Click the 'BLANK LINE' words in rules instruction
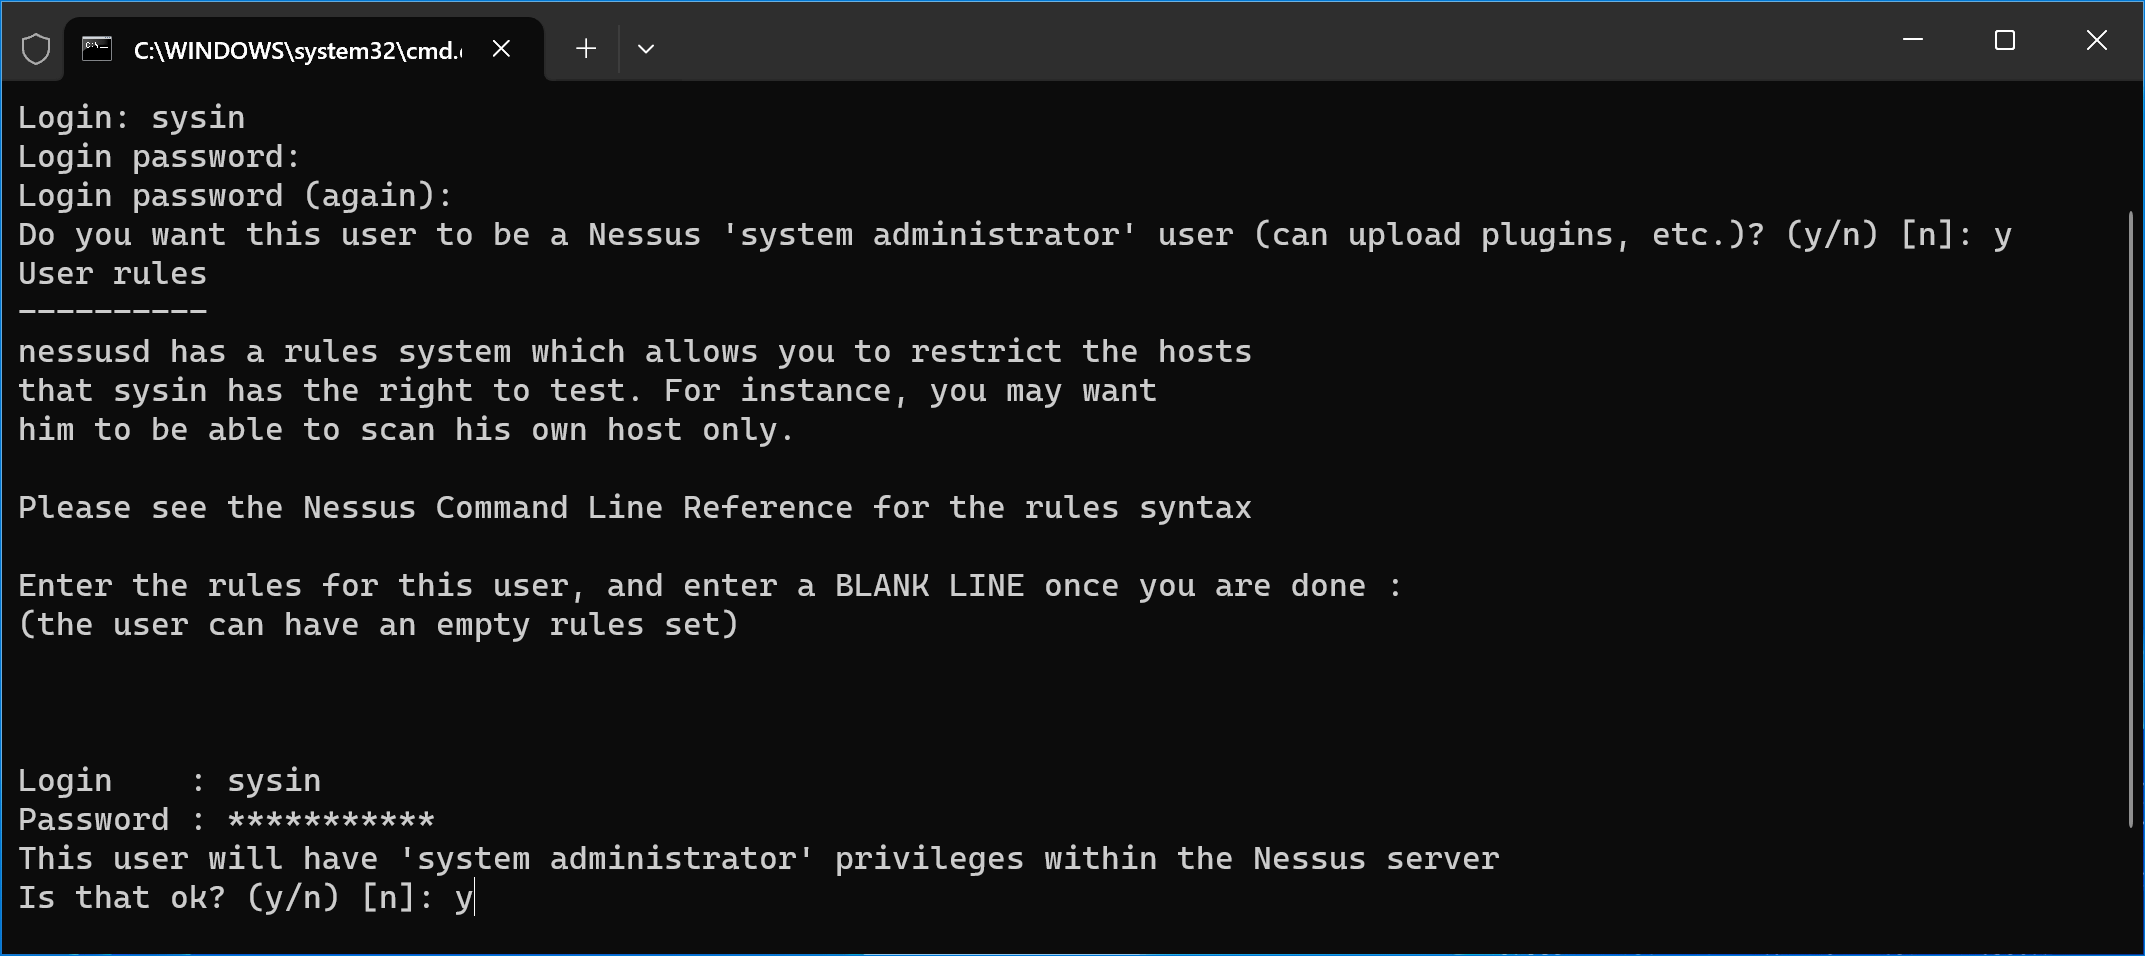2145x956 pixels. [929, 585]
